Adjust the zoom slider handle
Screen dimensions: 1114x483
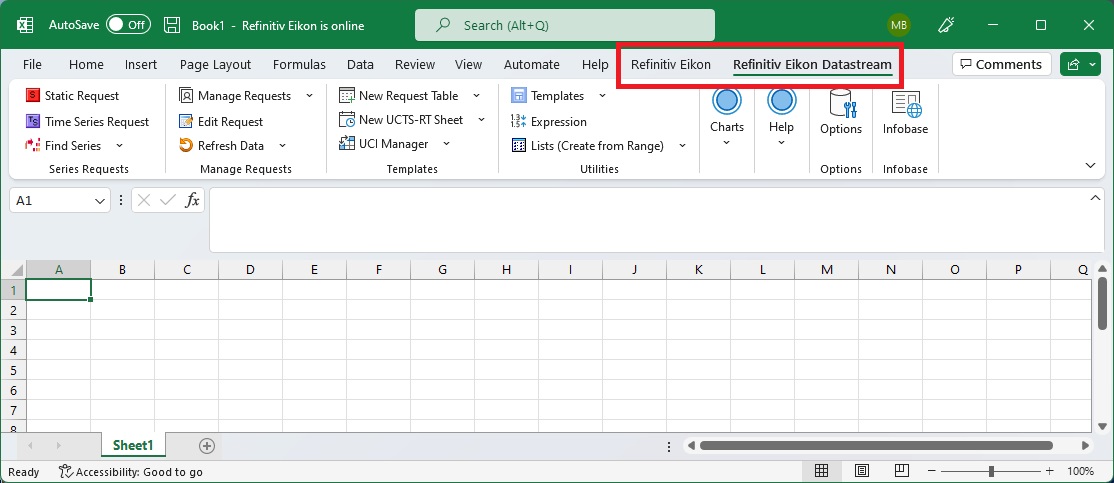point(990,472)
